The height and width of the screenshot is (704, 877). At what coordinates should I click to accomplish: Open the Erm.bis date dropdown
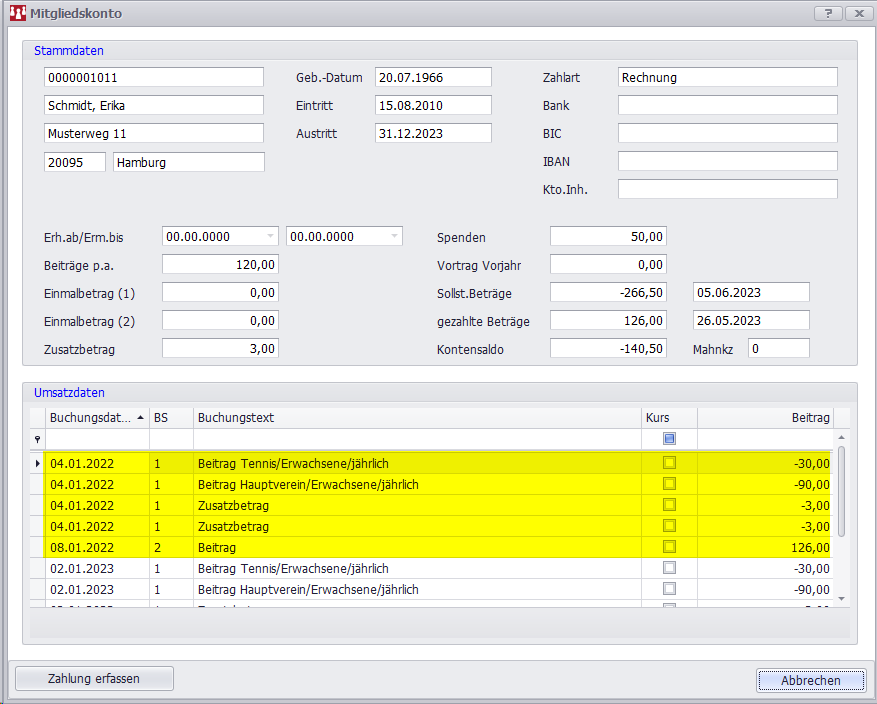[x=394, y=237]
